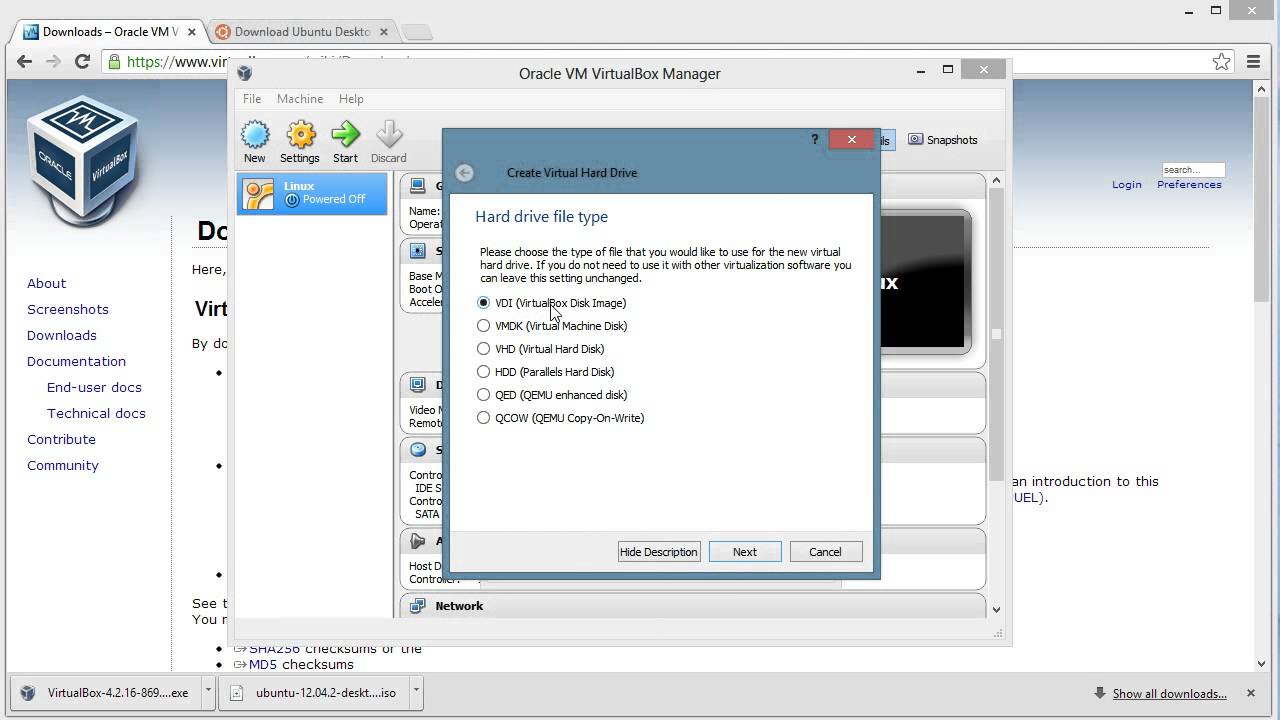Open dropdown arrow for ubuntu iso download

pos(416,691)
